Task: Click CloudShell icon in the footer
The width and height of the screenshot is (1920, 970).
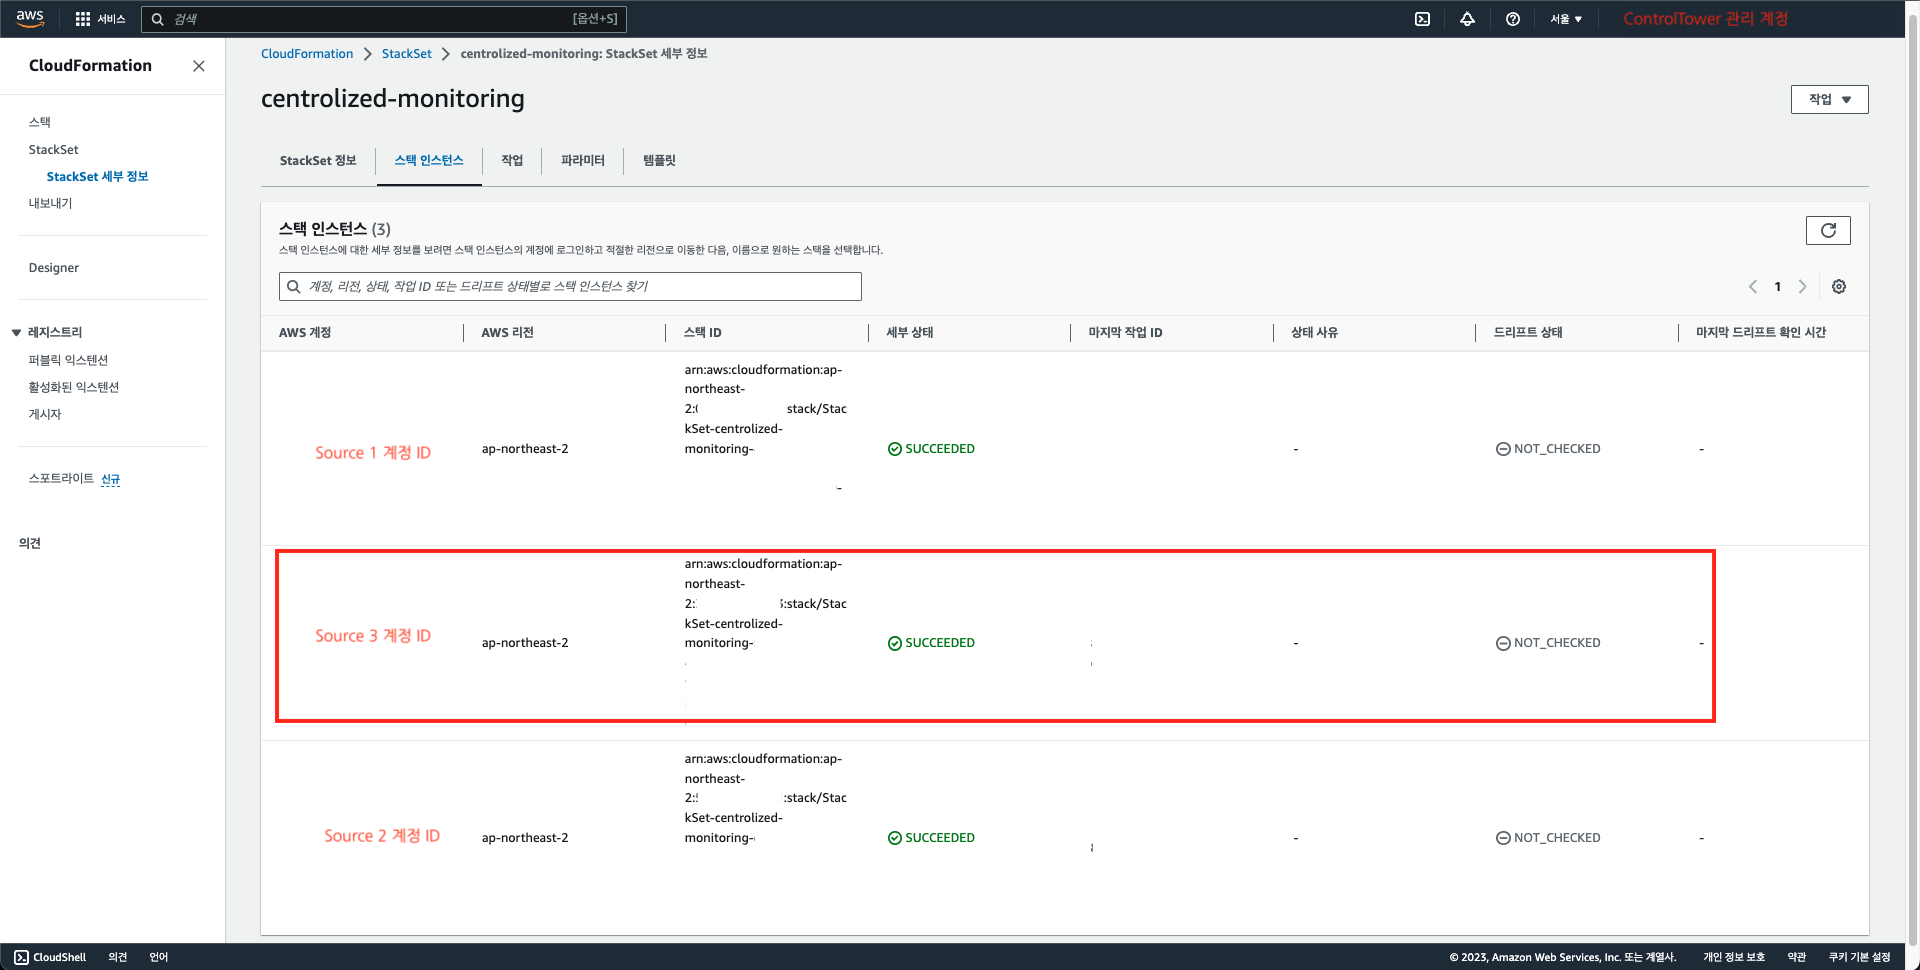Action: tap(22, 957)
